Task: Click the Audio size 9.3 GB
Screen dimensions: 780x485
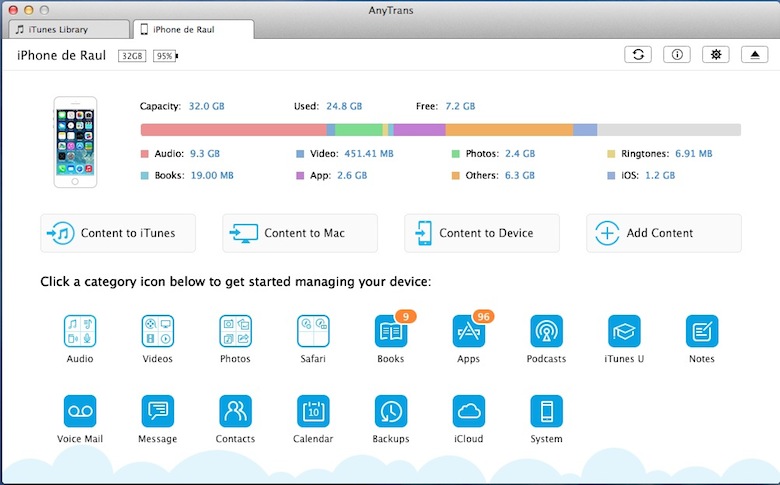Action: (x=205, y=154)
